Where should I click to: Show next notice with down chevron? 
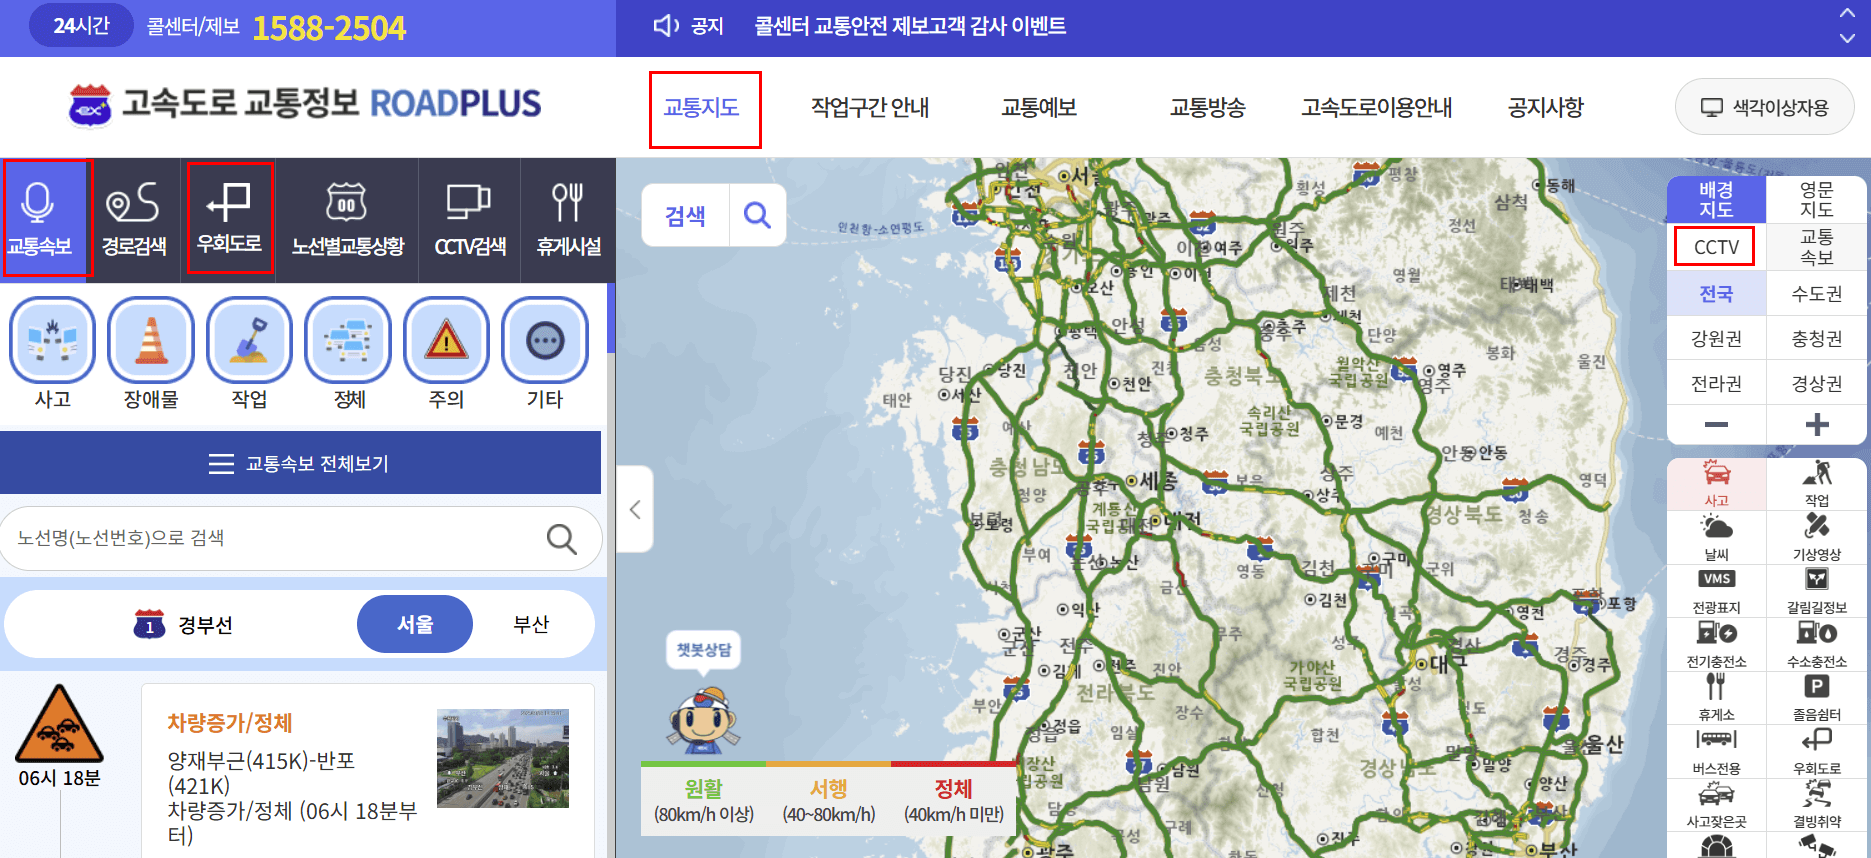(1847, 39)
